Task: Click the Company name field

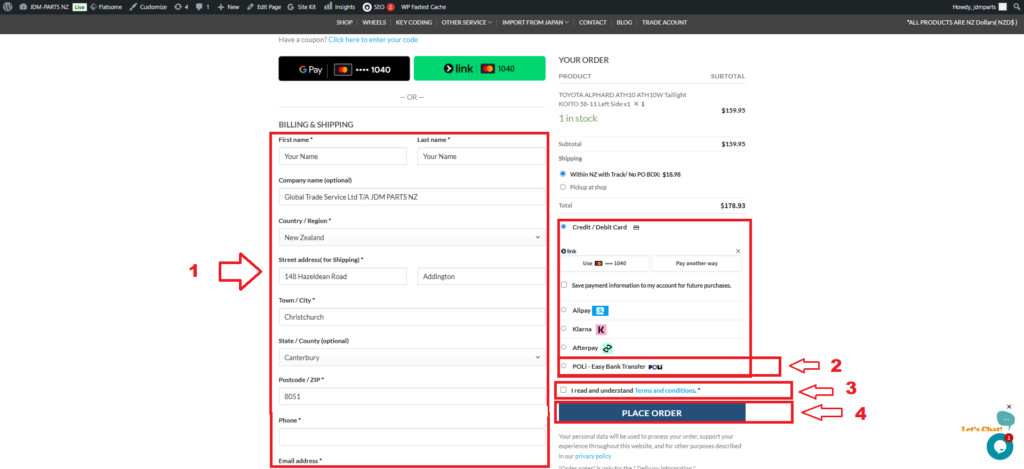Action: [x=412, y=197]
